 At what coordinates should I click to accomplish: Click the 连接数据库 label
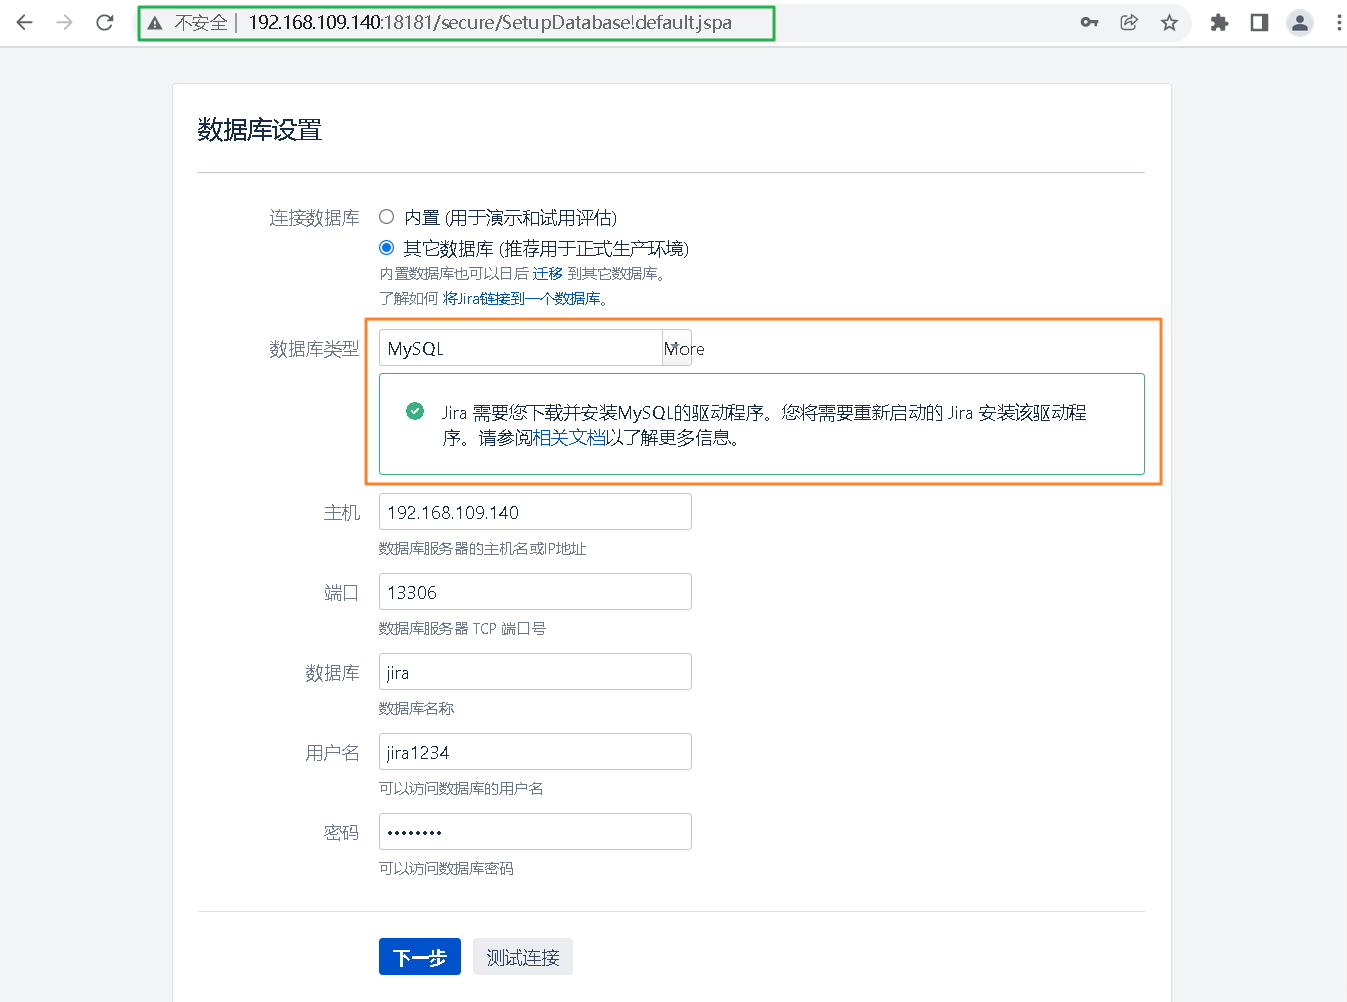click(x=314, y=218)
